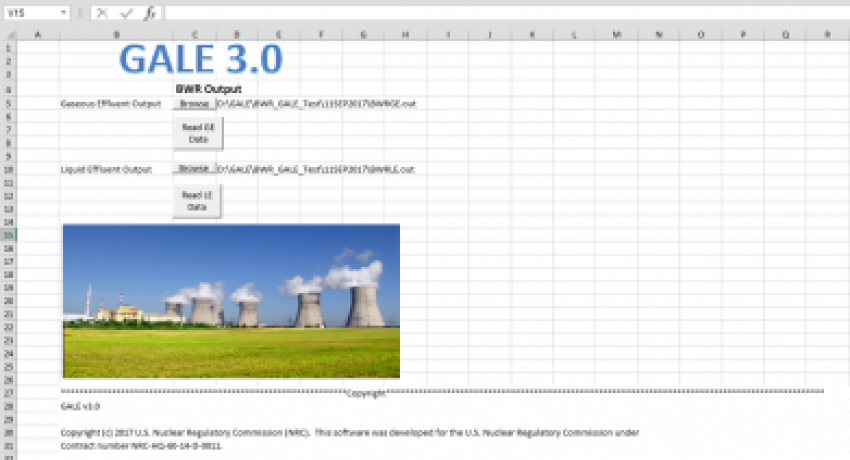The height and width of the screenshot is (460, 850).
Task: Click the Select All corner triangle
Action: click(9, 35)
